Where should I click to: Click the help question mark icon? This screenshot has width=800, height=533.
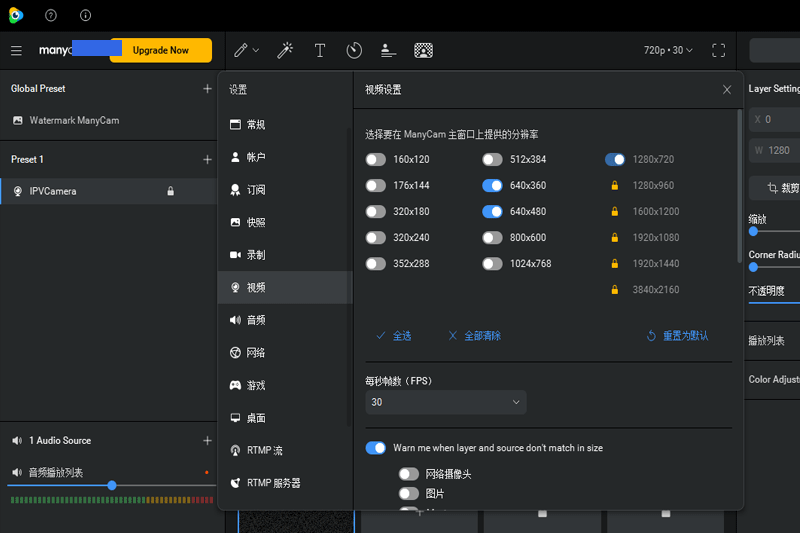pos(51,15)
